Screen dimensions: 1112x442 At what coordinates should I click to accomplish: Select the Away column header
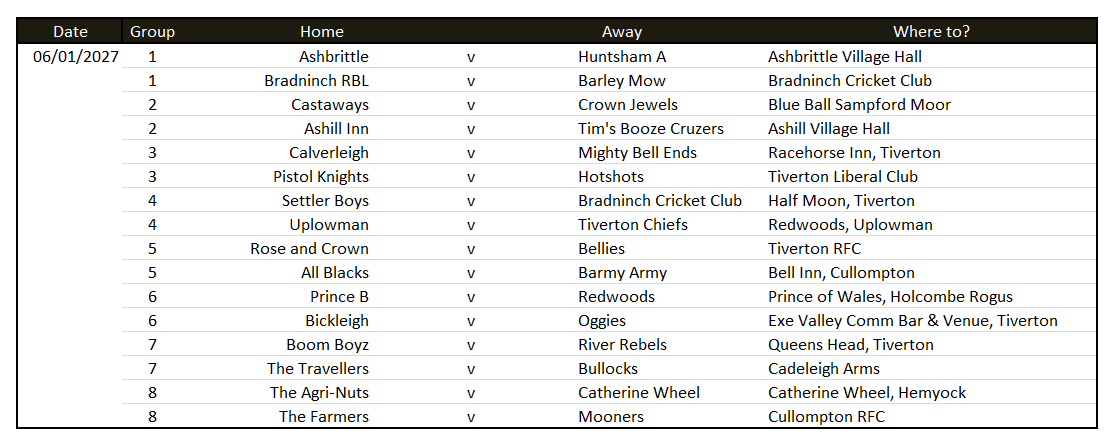(622, 31)
